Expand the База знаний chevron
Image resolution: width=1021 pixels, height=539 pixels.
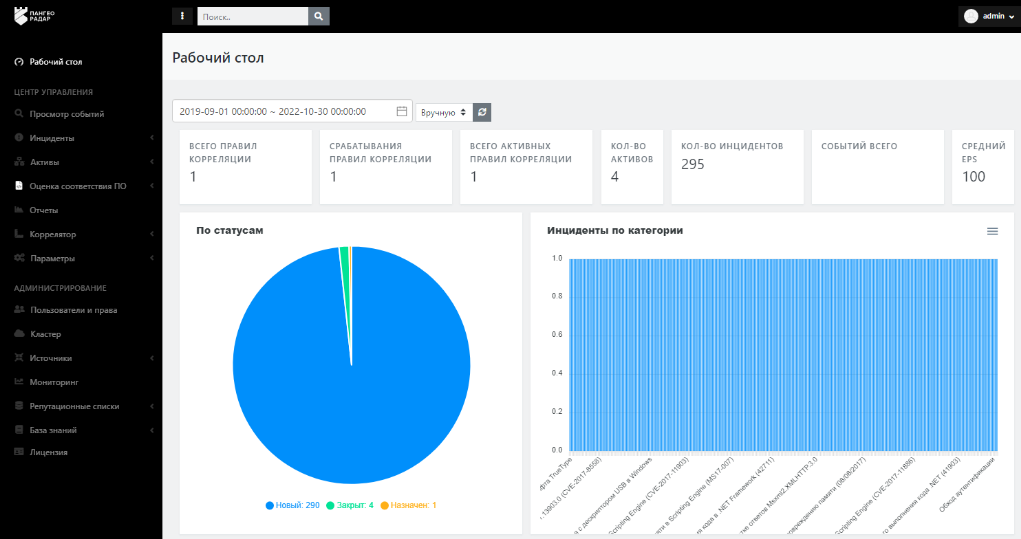[x=152, y=430]
